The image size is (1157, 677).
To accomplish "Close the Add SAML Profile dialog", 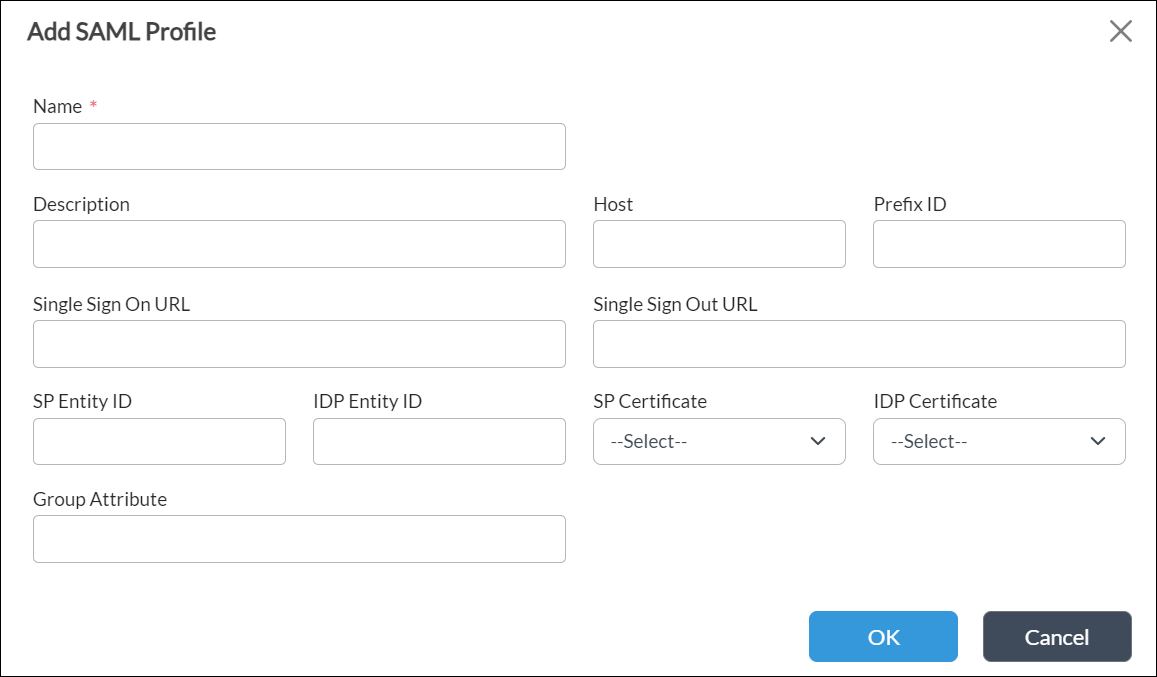I will [1120, 31].
